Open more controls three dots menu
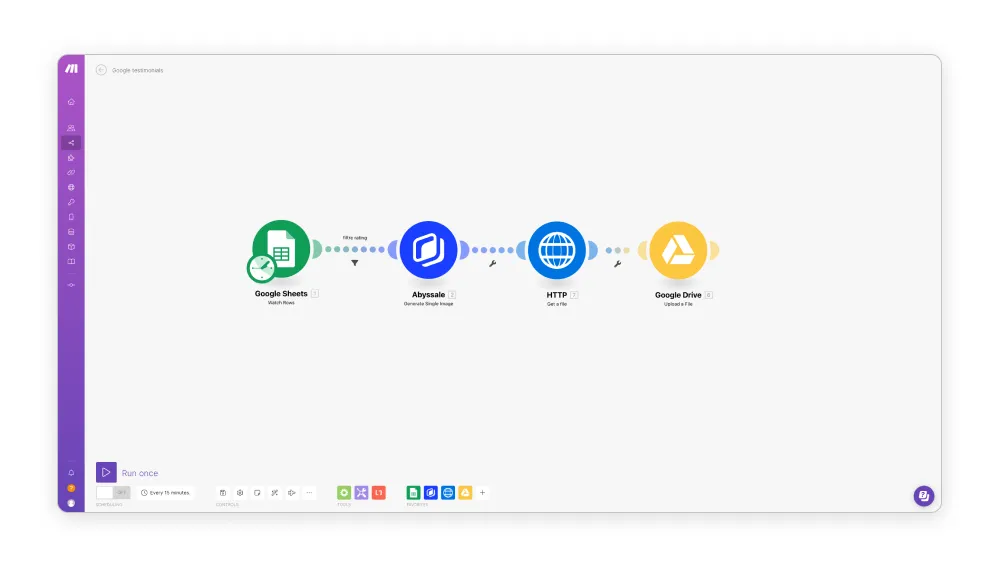The width and height of the screenshot is (1000, 567). pyautogui.click(x=309, y=492)
